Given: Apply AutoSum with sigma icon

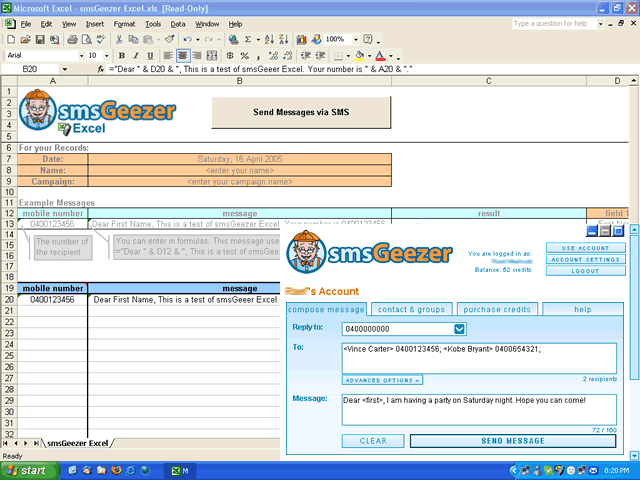Looking at the screenshot, I should pyautogui.click(x=248, y=40).
